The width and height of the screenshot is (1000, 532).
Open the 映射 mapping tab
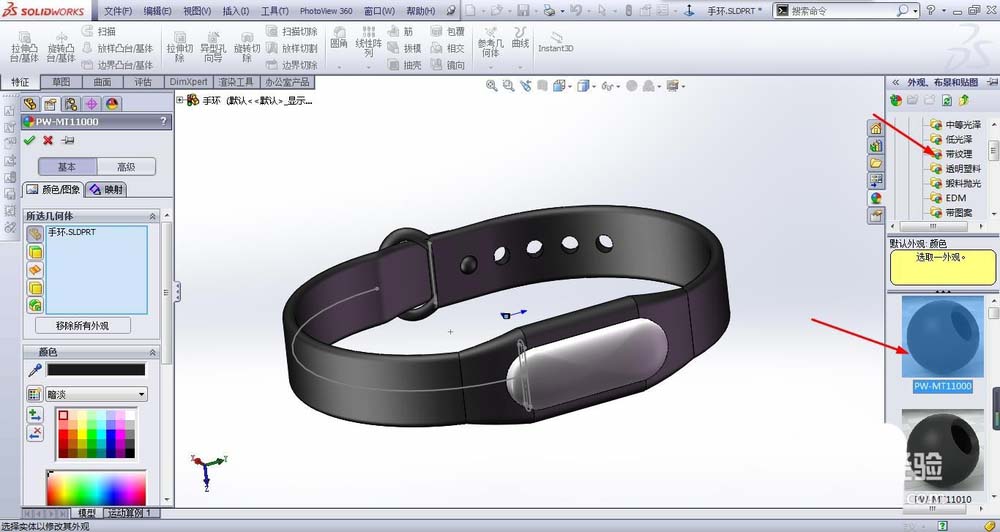pyautogui.click(x=107, y=189)
